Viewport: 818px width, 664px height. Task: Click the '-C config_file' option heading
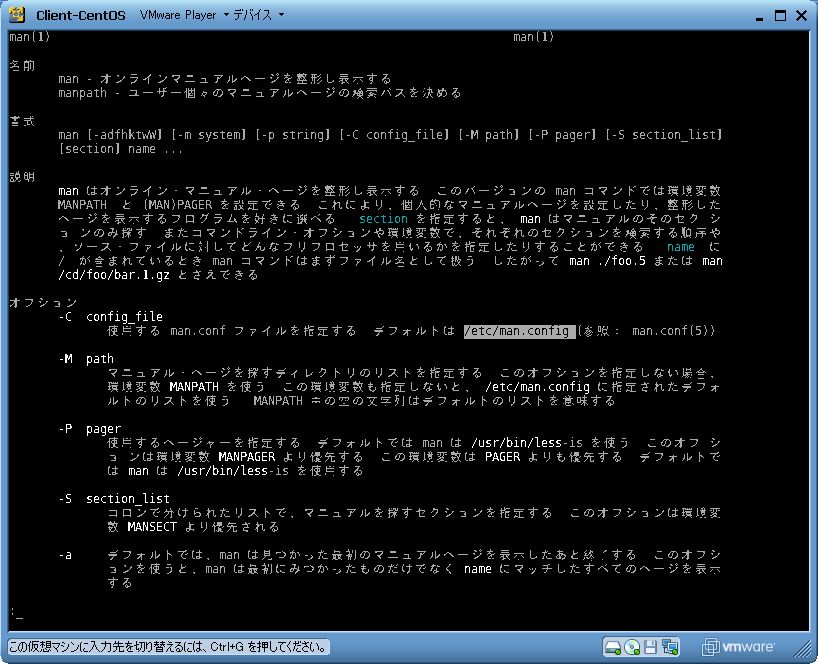(x=110, y=317)
